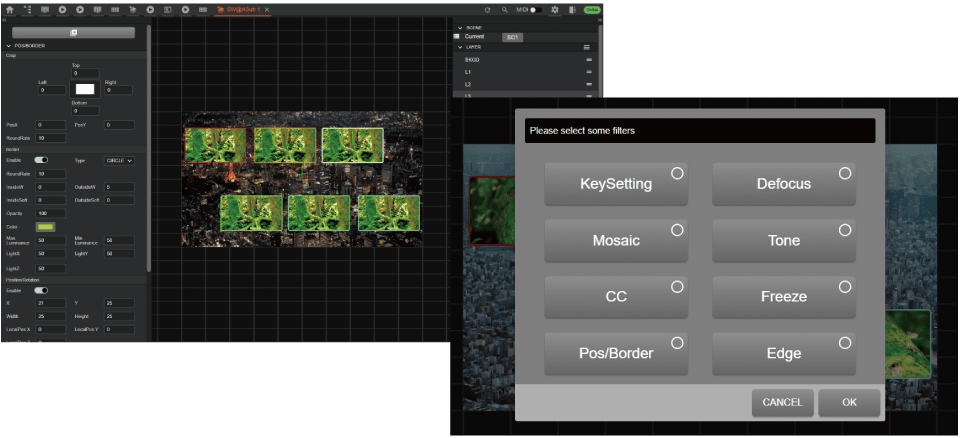Click the panel layout icon beside the gear
The width and height of the screenshot is (960, 438).
(x=573, y=9)
